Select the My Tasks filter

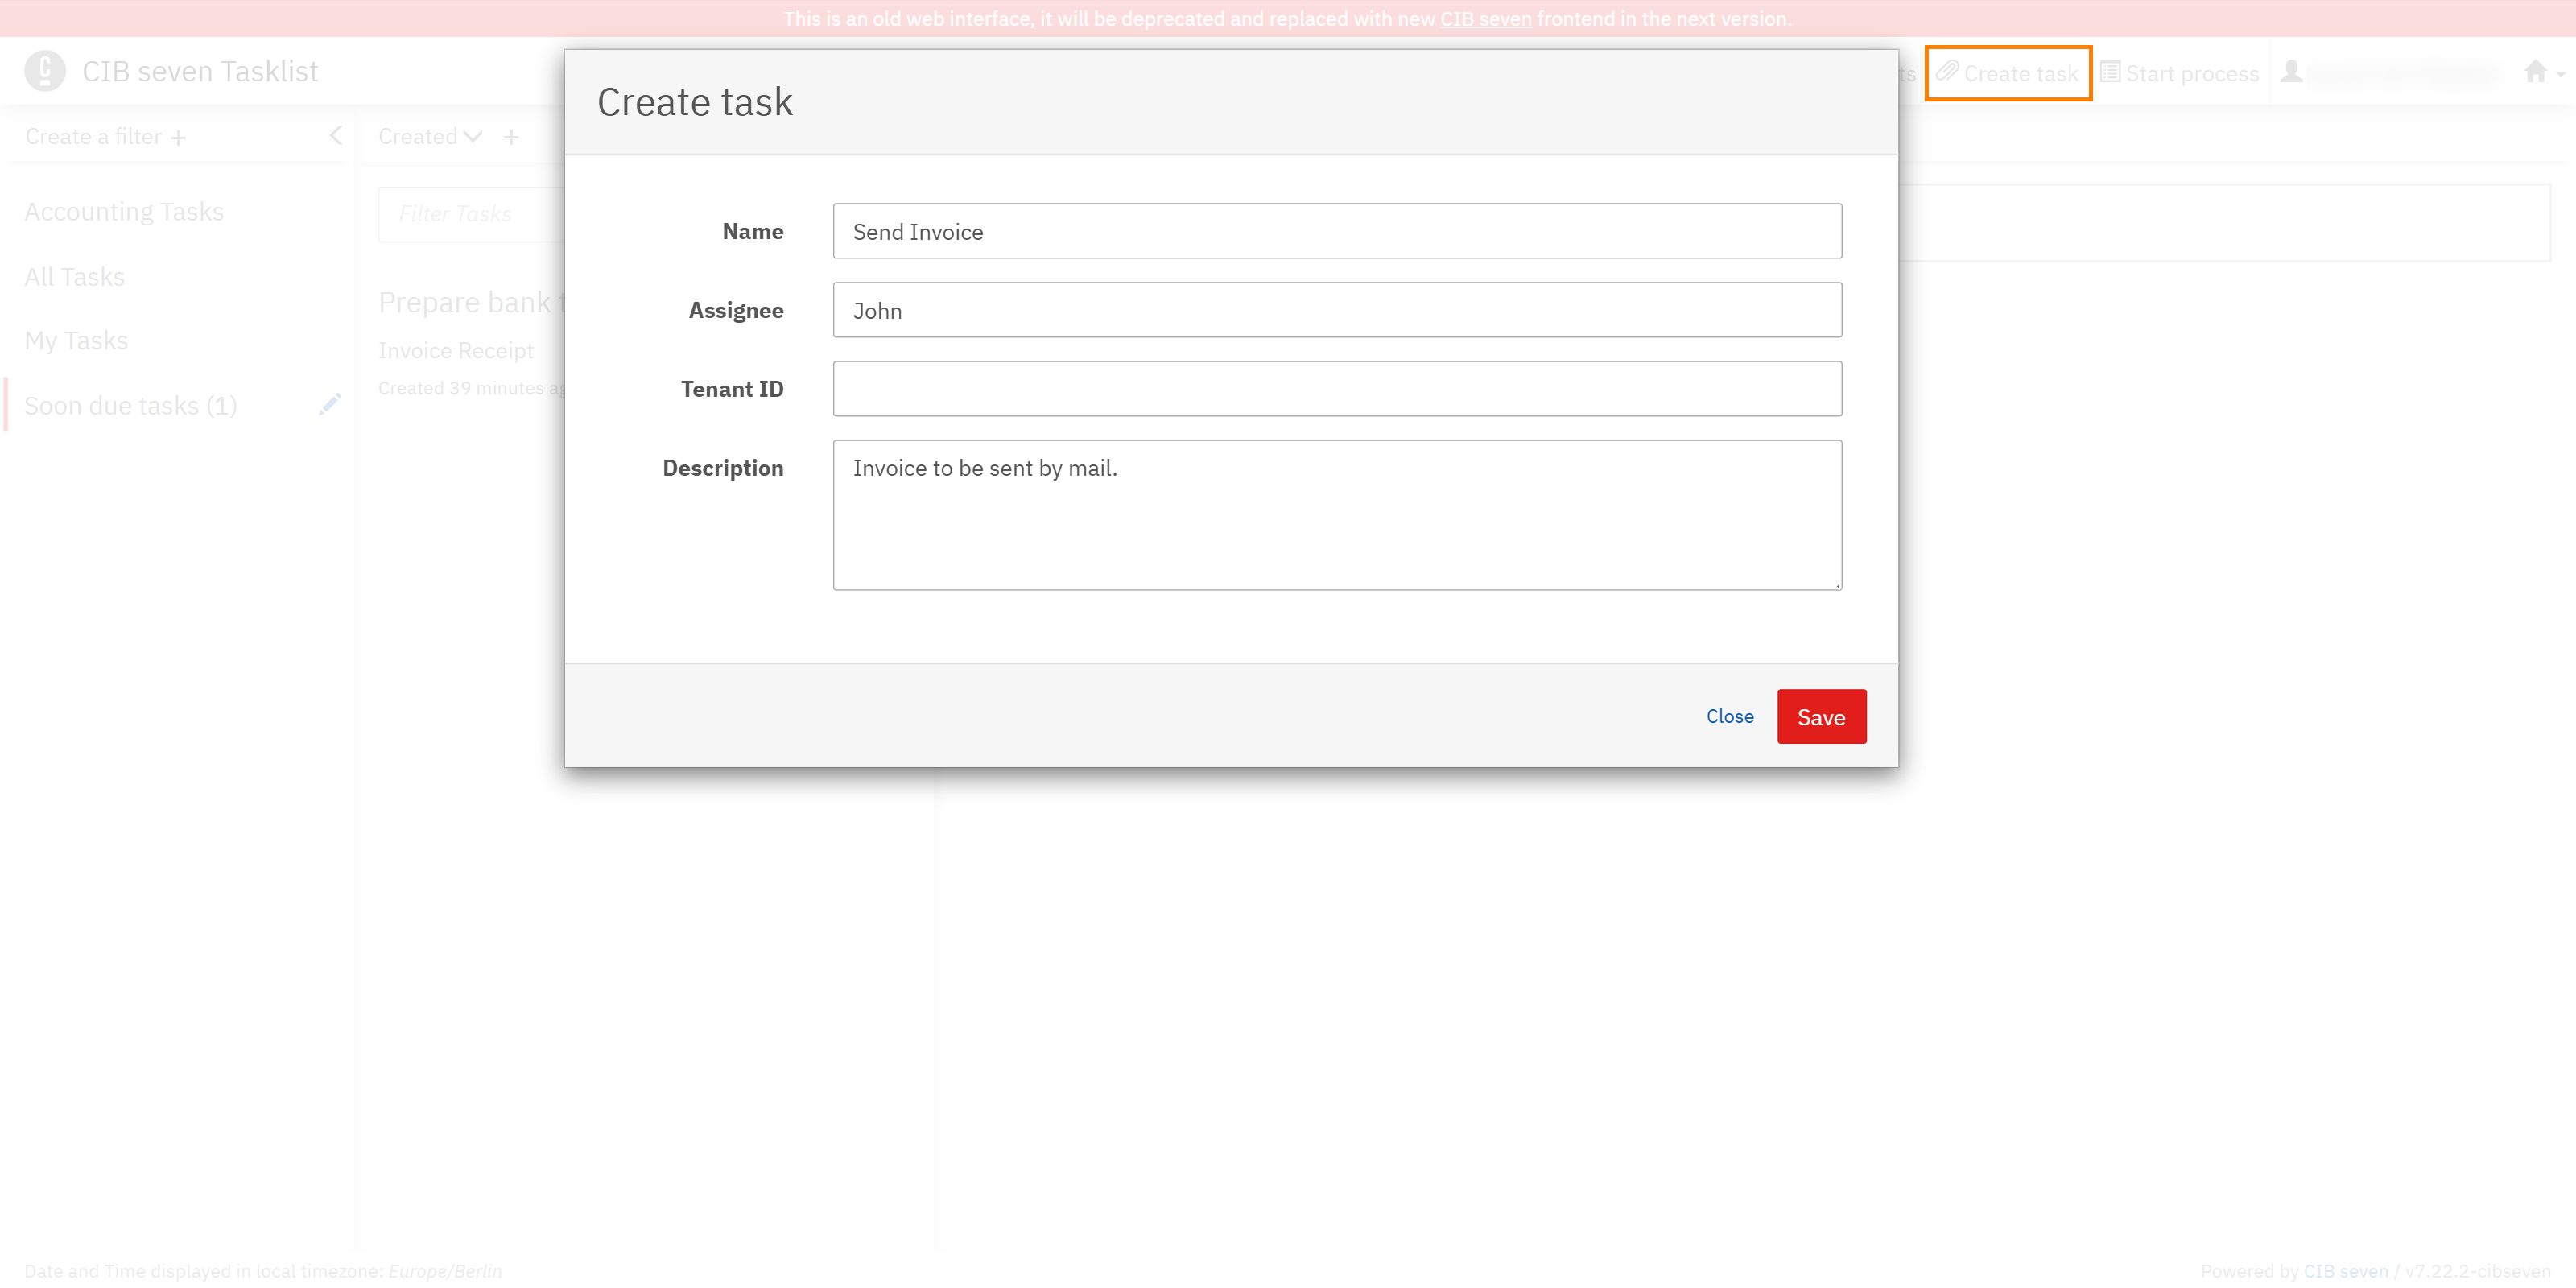coord(76,341)
